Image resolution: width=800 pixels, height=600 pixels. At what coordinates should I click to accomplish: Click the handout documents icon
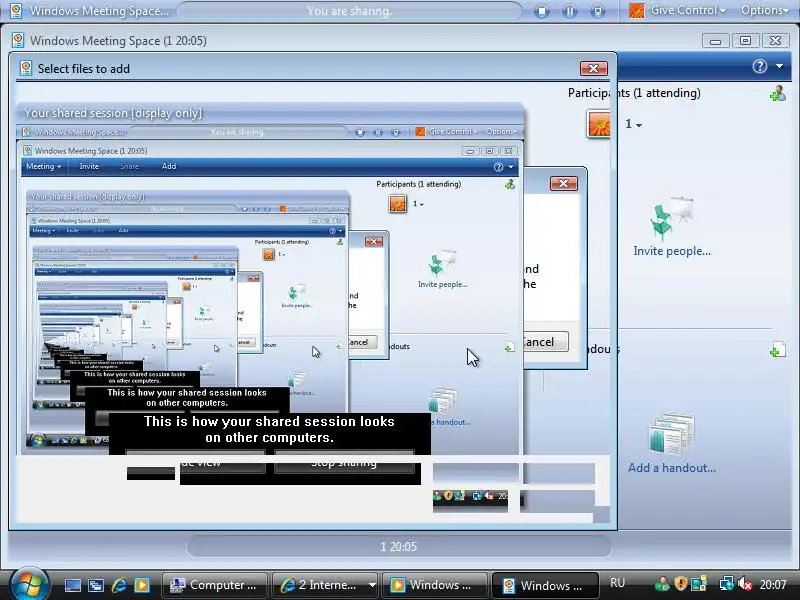click(x=672, y=435)
